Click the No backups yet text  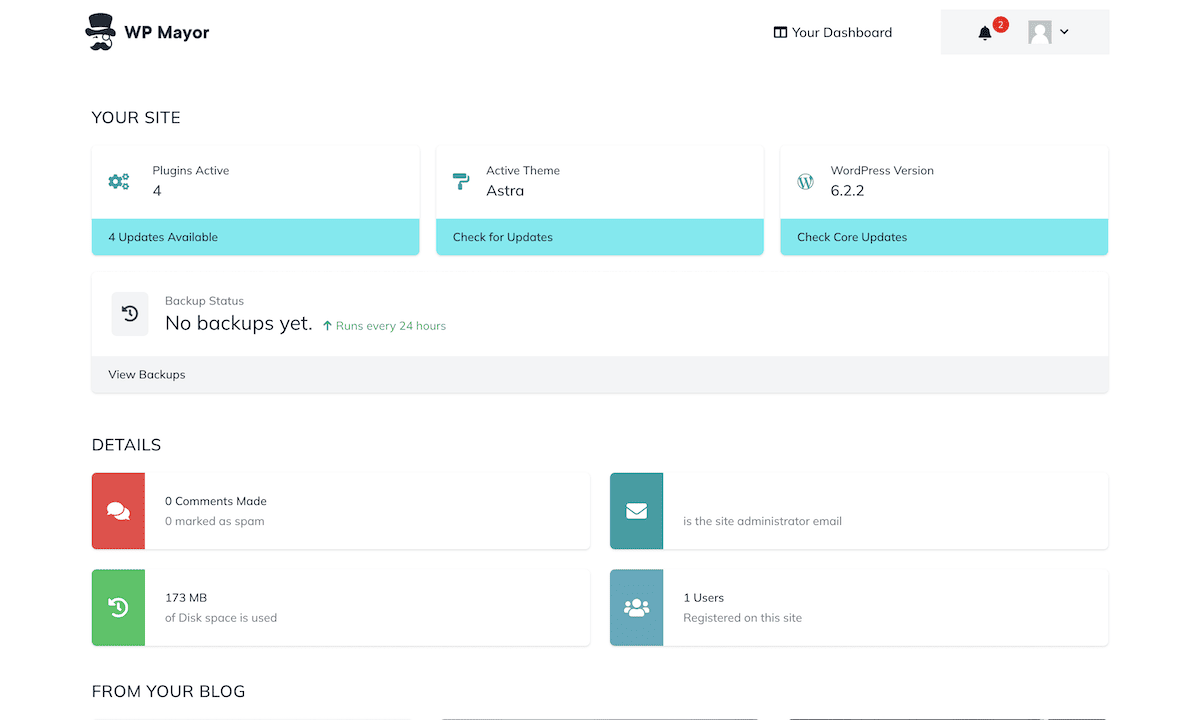(x=239, y=324)
